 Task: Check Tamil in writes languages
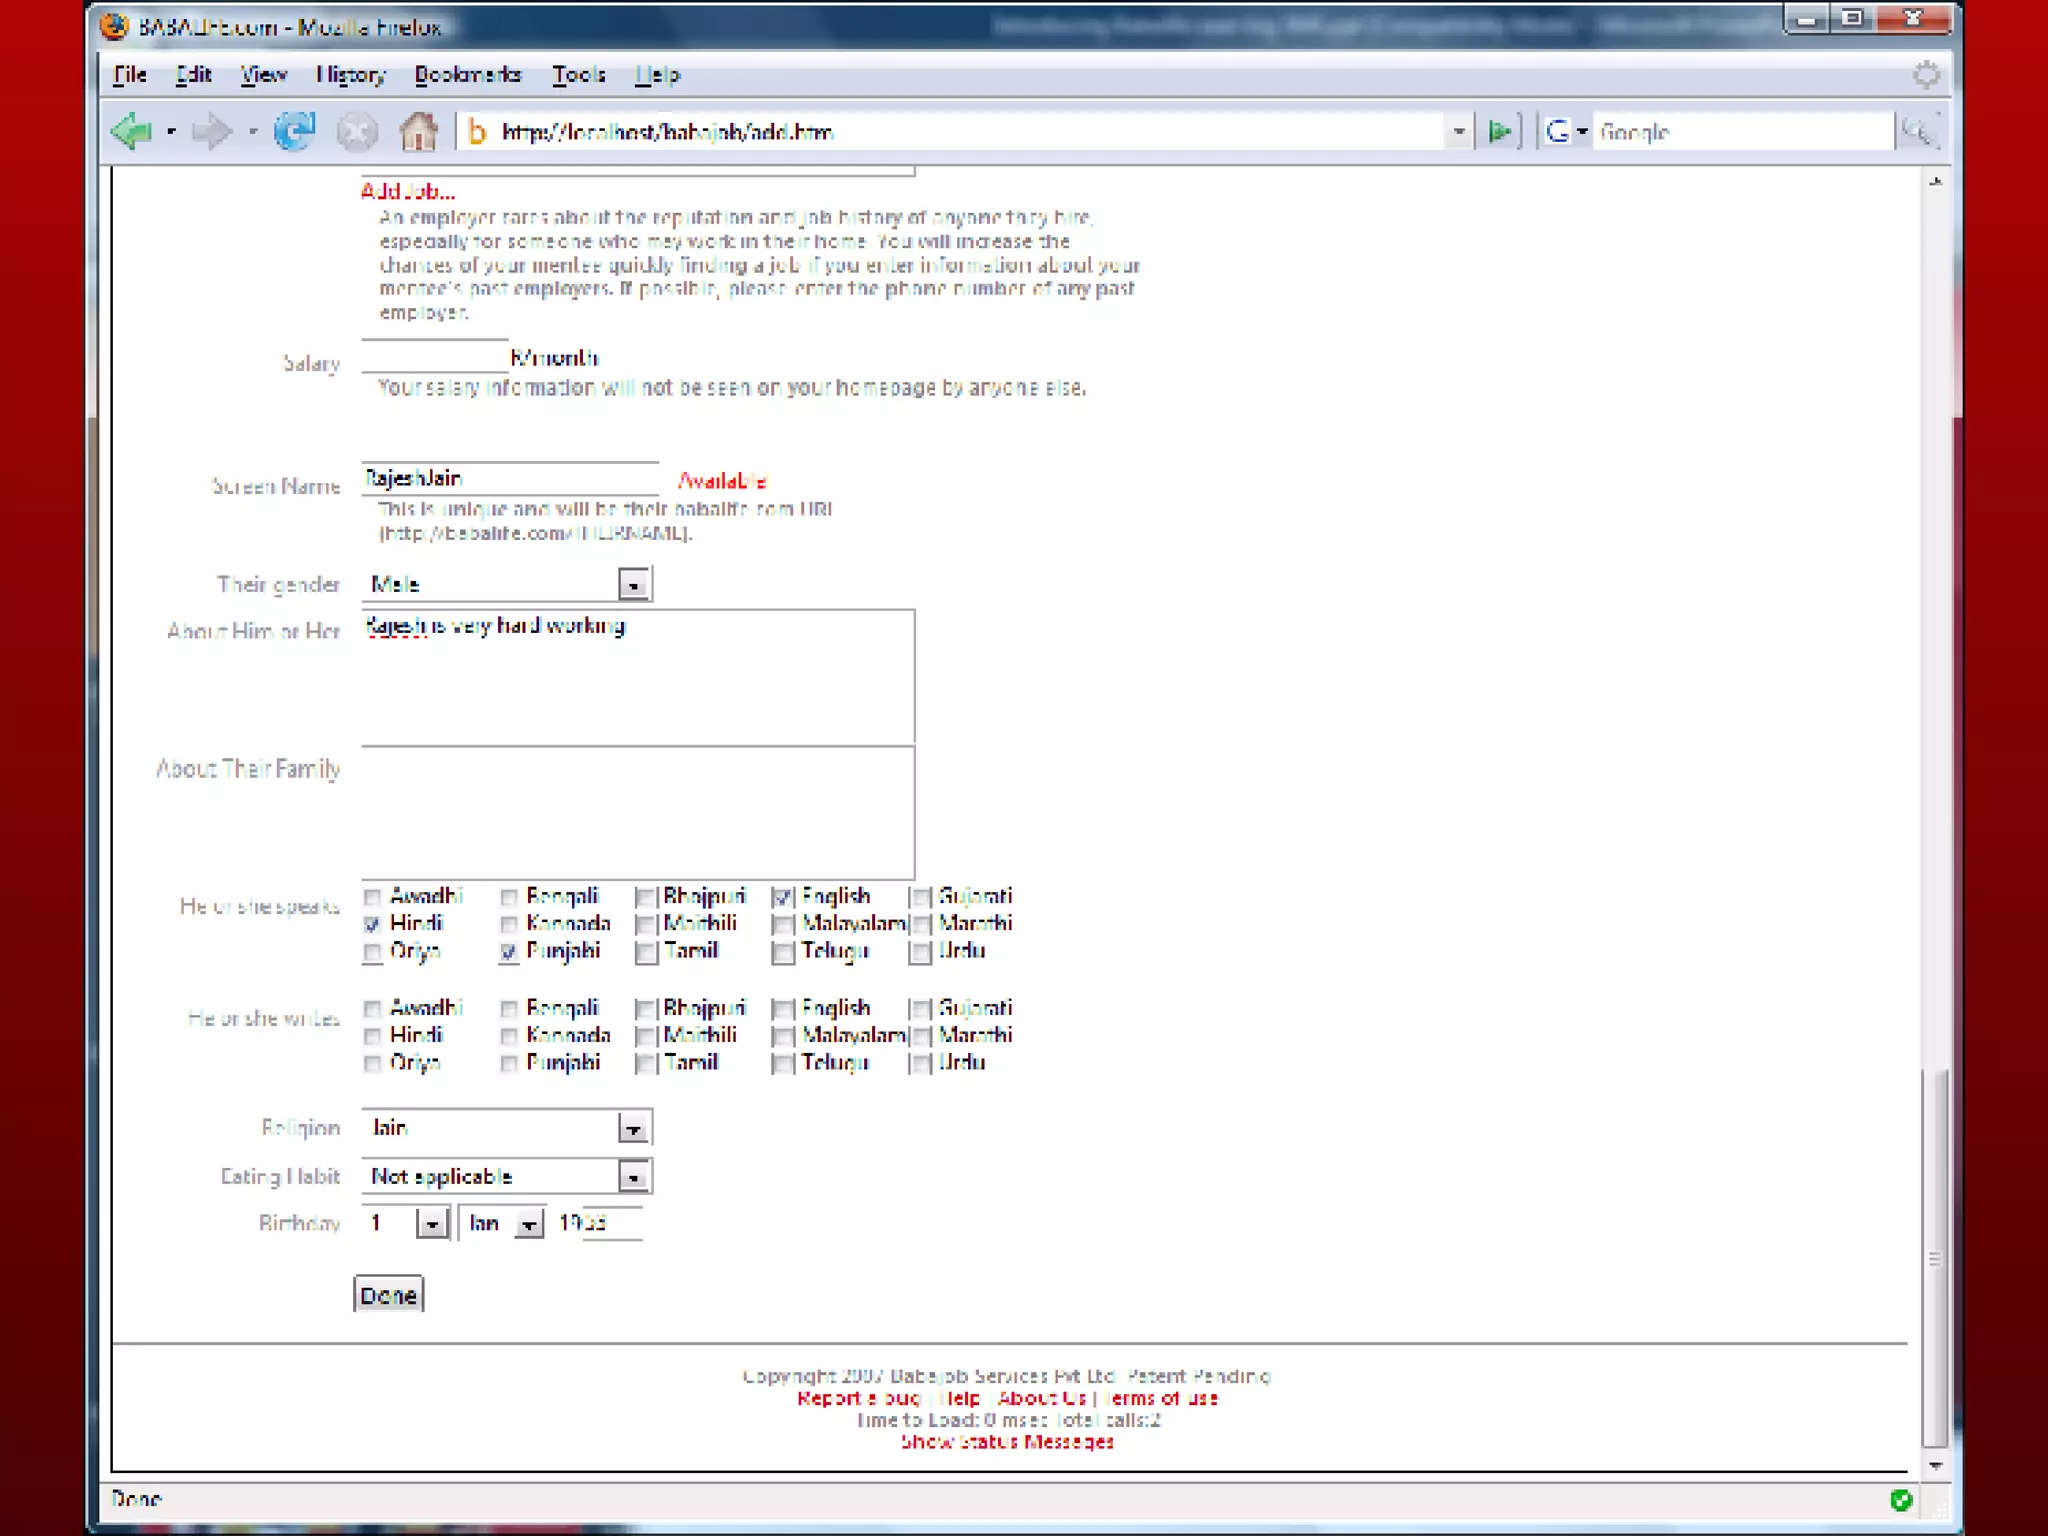point(646,1064)
